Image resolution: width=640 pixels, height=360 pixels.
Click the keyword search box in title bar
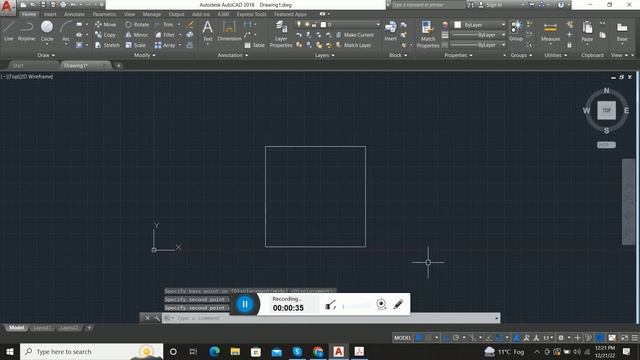click(428, 5)
